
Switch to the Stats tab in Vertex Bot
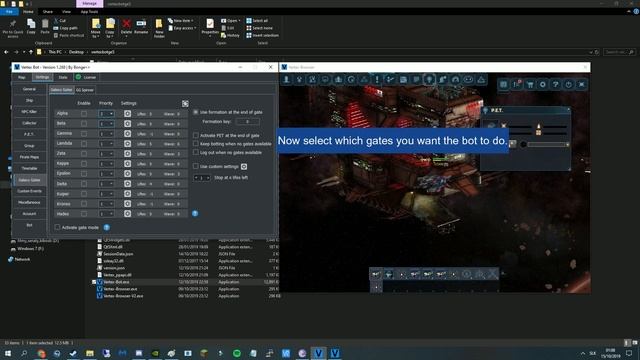point(63,77)
